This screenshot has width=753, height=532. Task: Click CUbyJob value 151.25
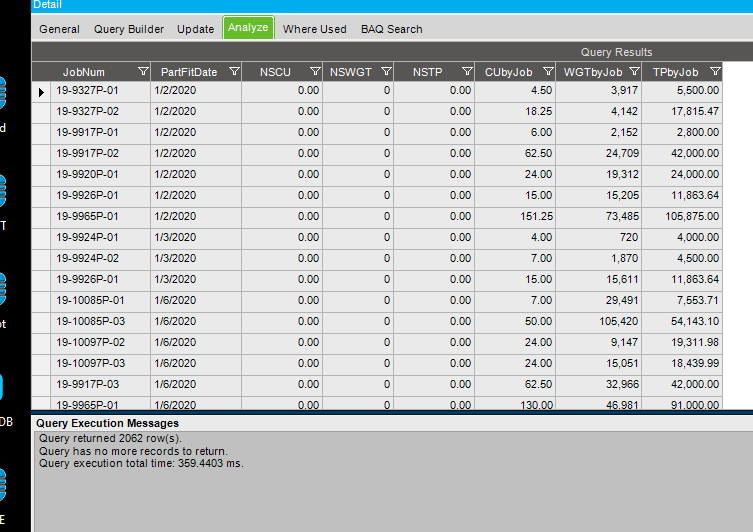[x=515, y=217]
